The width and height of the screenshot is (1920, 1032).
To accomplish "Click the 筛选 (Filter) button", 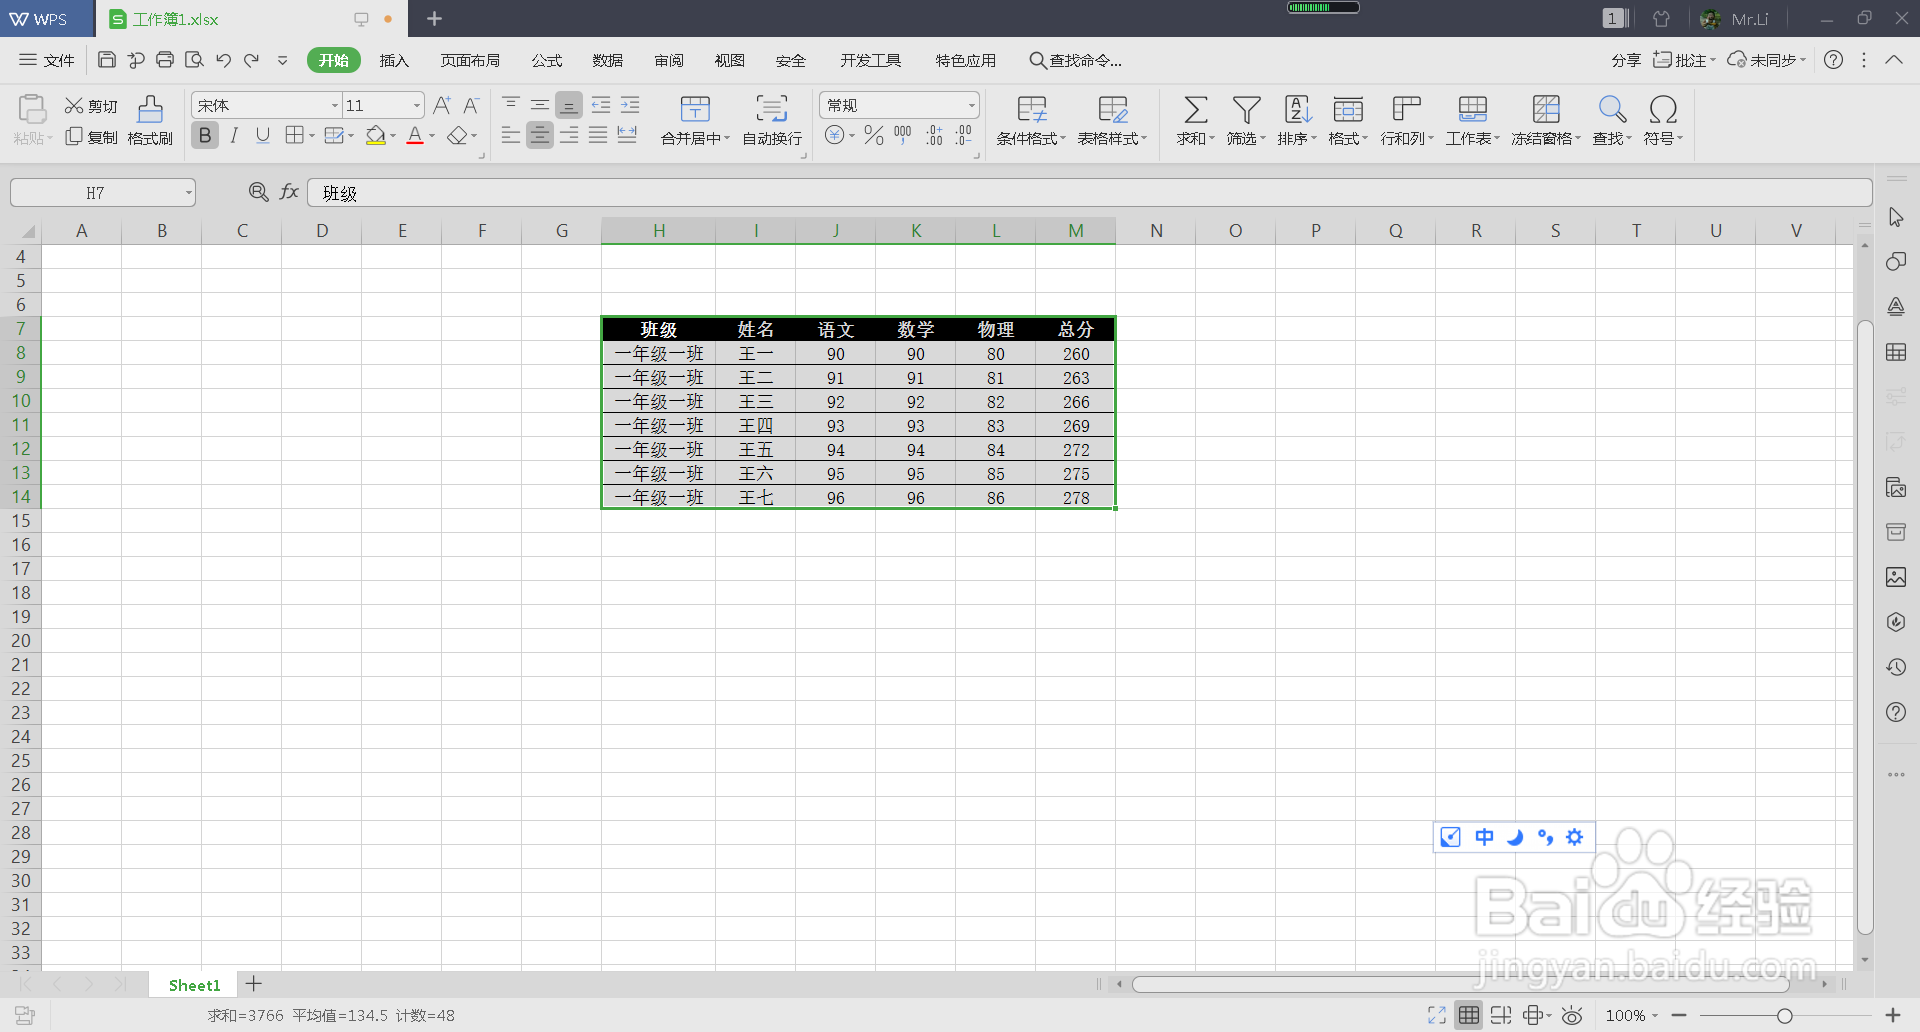I will [1246, 120].
